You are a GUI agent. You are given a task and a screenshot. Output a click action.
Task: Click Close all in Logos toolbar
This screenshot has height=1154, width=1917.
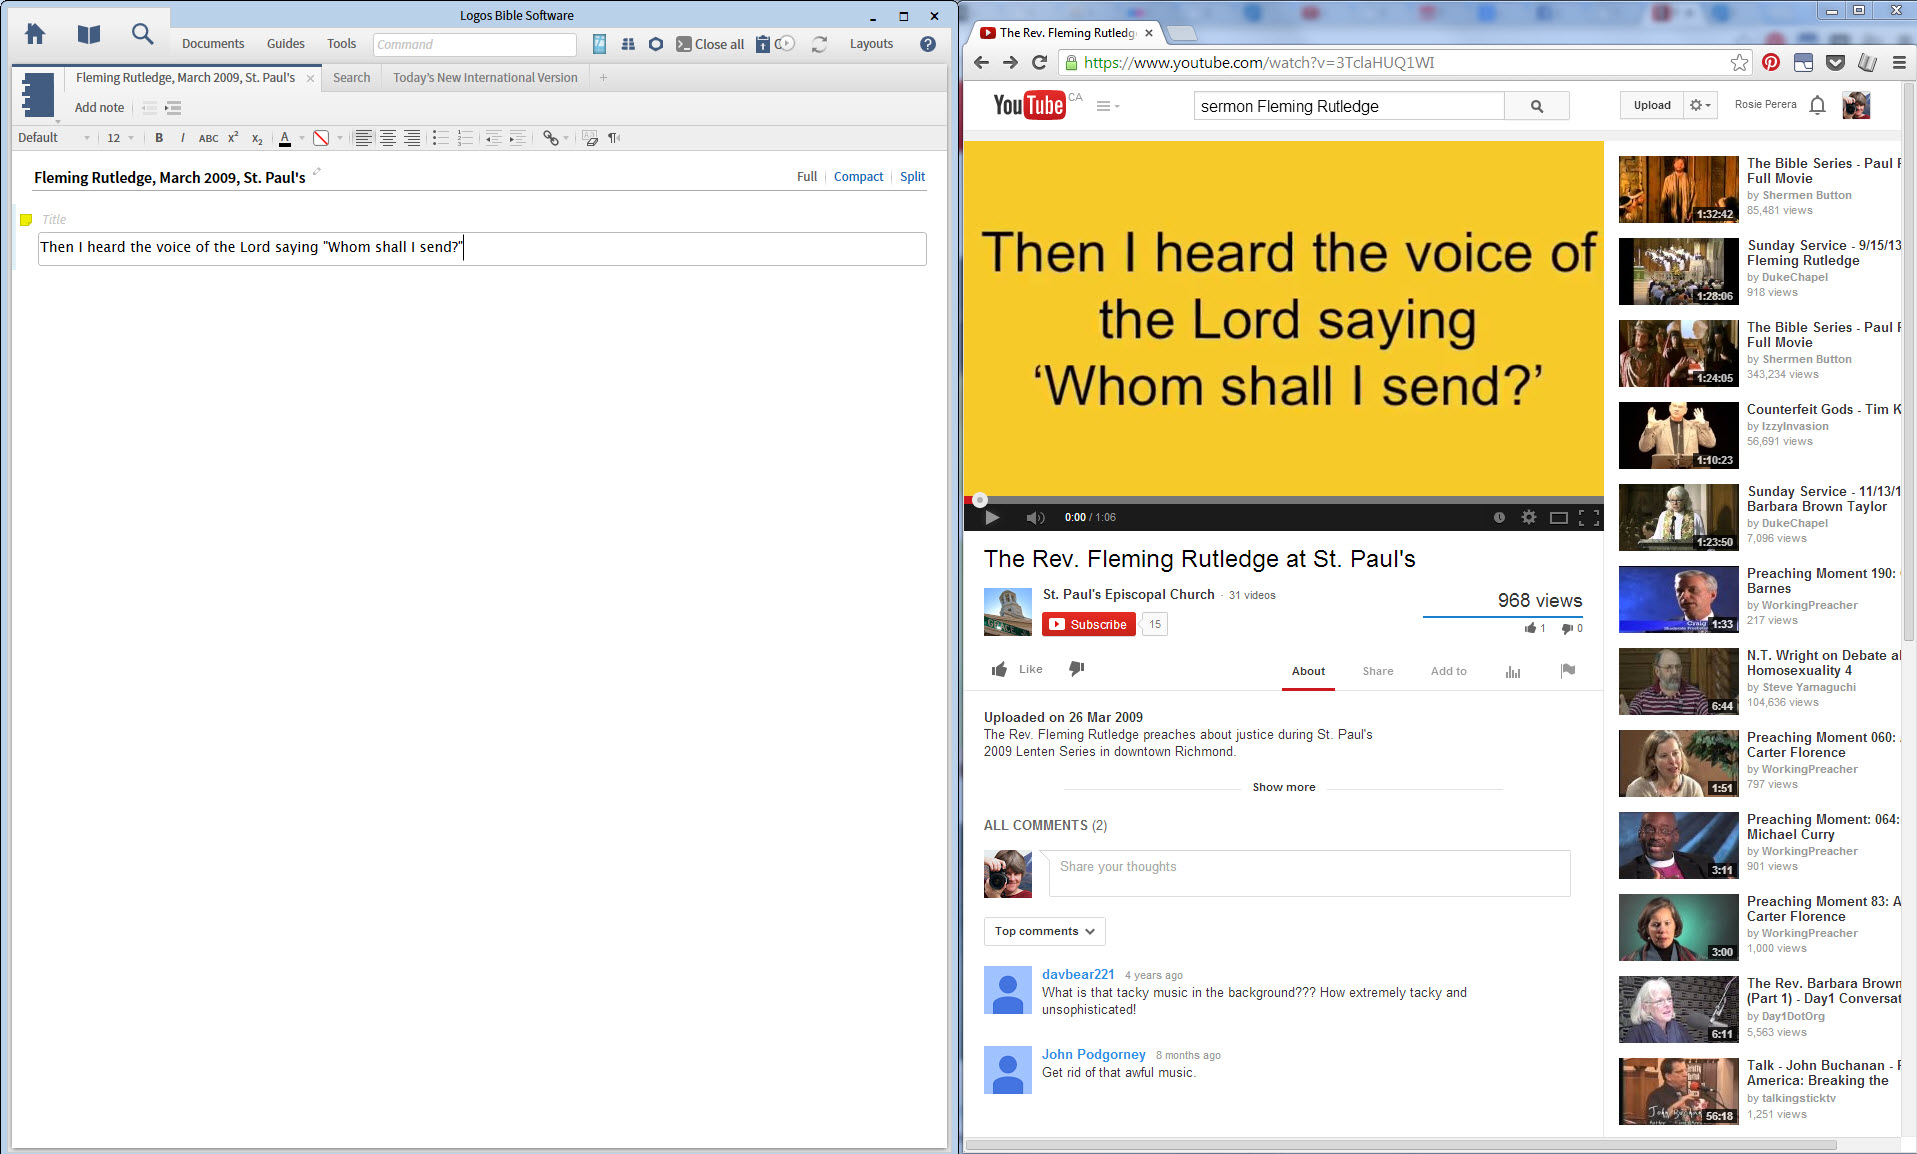711,44
